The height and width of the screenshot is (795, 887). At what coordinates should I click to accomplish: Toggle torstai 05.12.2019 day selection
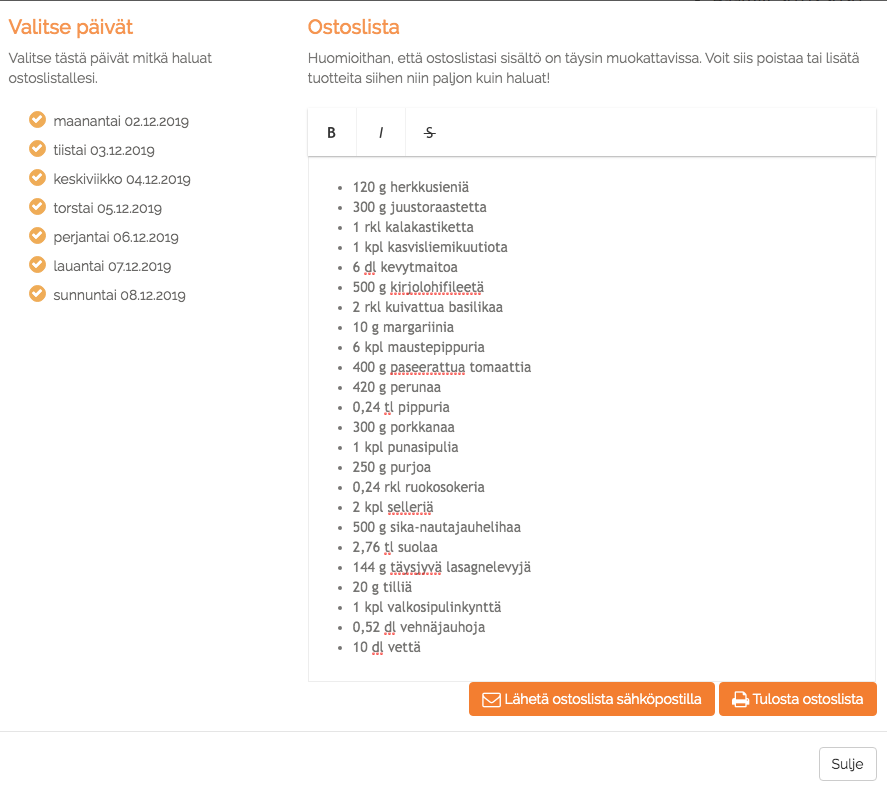click(x=37, y=207)
